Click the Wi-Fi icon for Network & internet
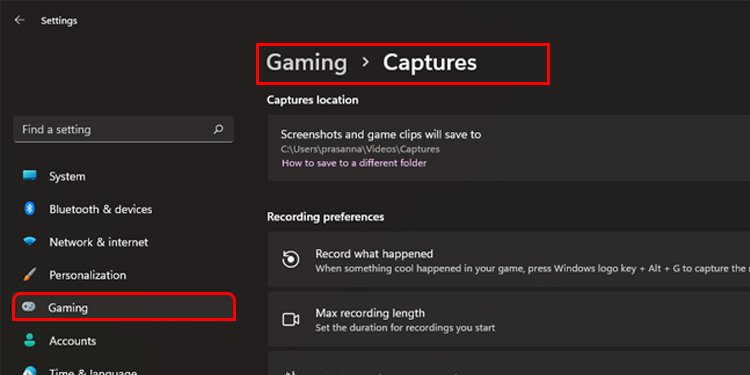The width and height of the screenshot is (750, 375). pos(30,241)
